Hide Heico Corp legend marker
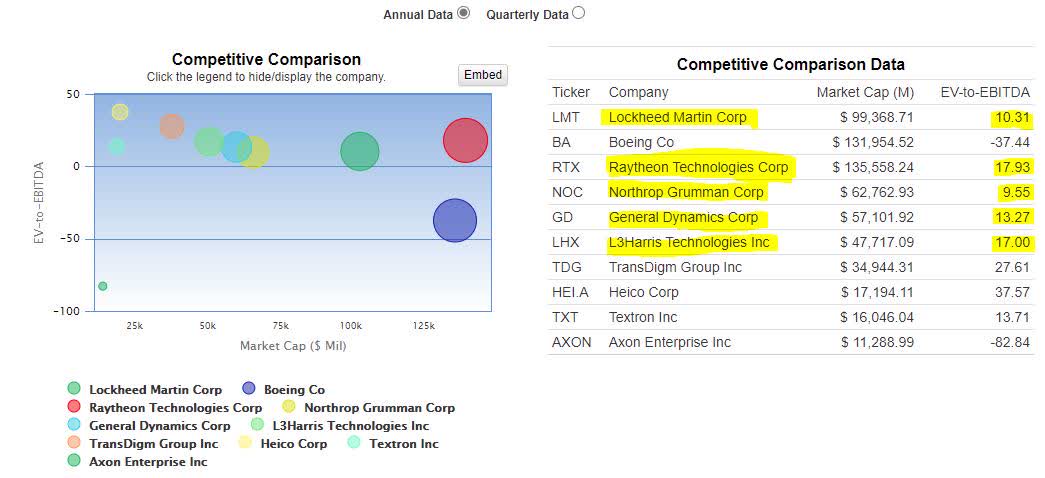This screenshot has width=1045, height=478. click(245, 443)
